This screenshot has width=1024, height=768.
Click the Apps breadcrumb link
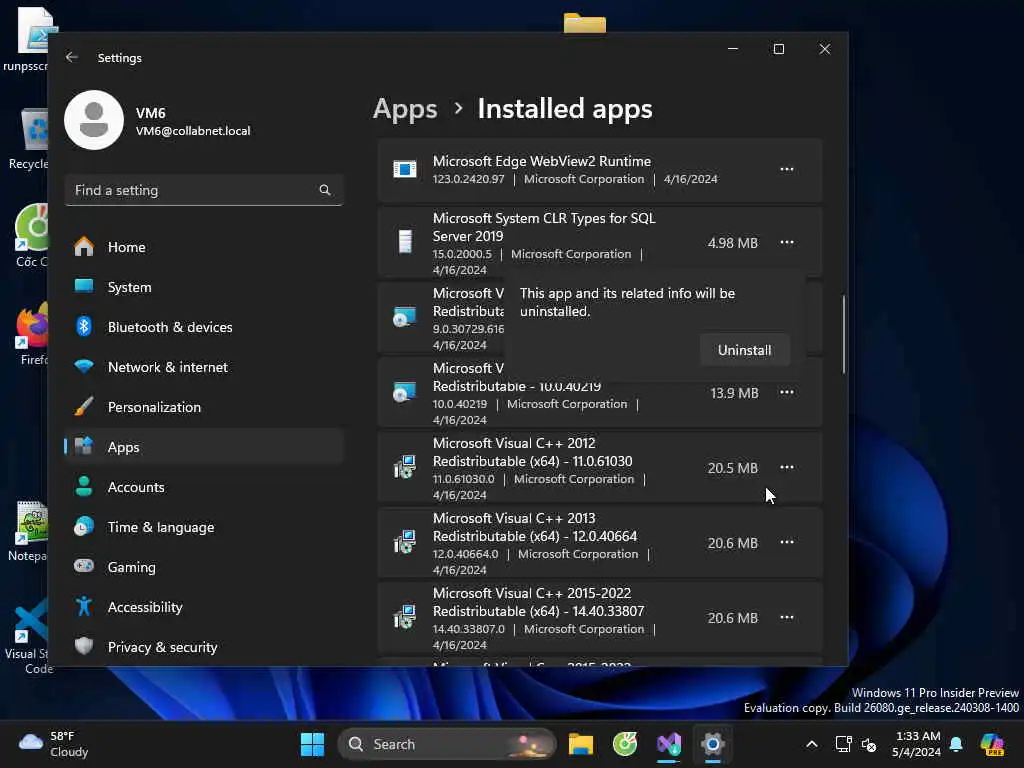click(x=405, y=109)
